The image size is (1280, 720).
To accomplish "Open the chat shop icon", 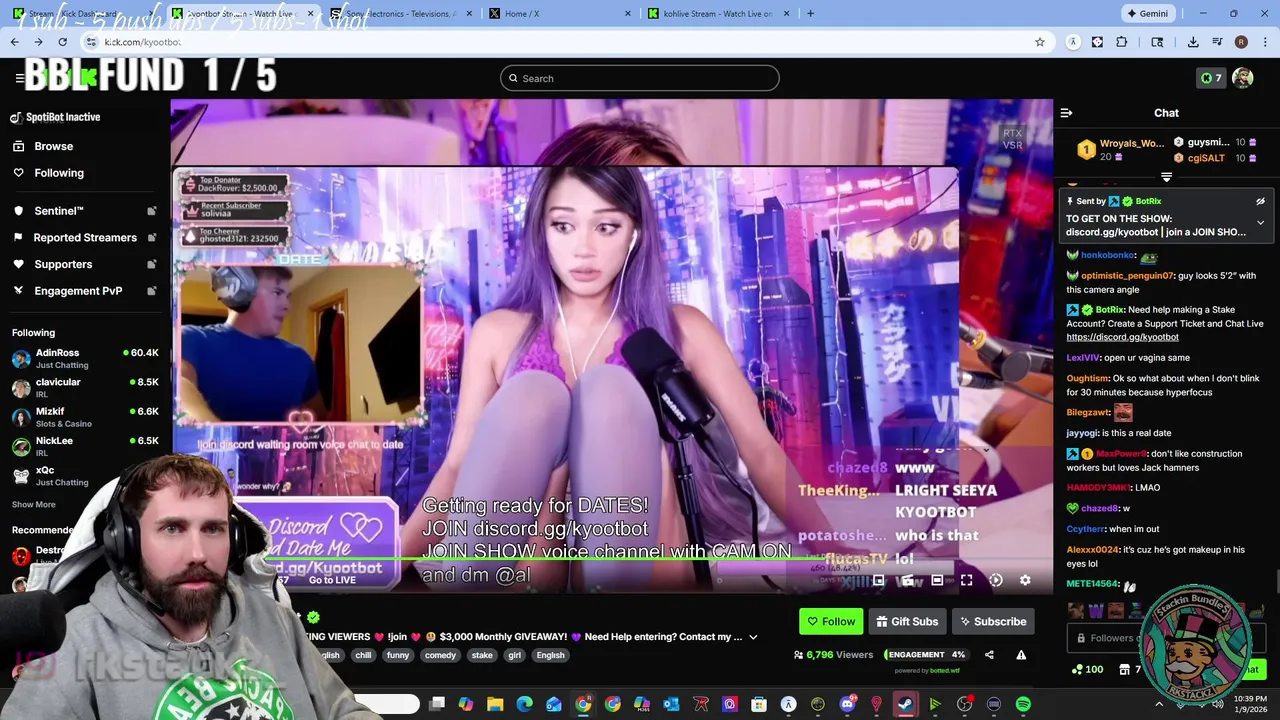I will (1124, 669).
